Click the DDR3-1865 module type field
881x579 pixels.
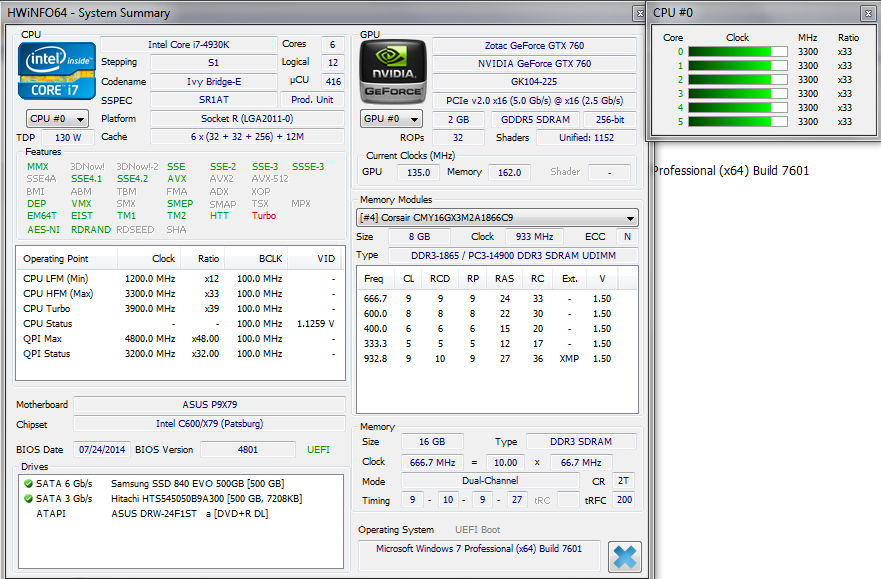(x=513, y=256)
